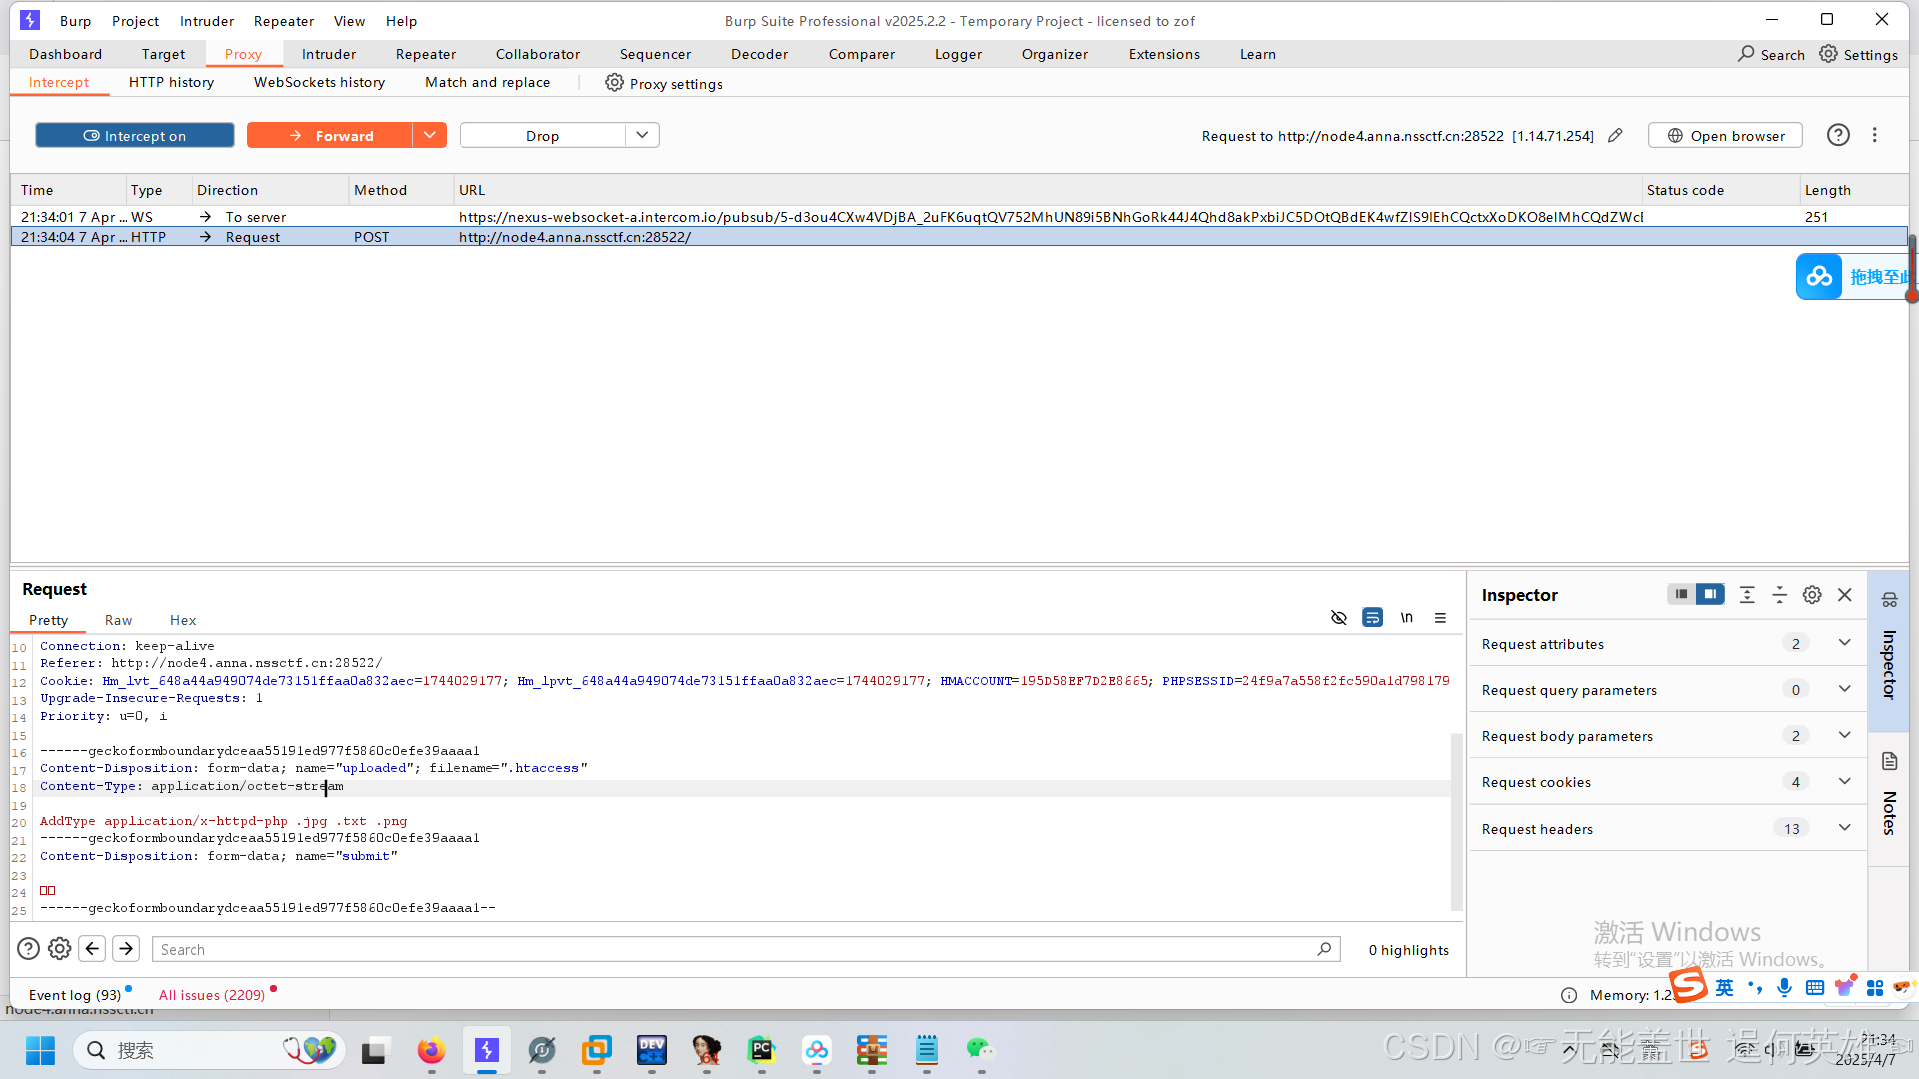Open Windows Start menu
The width and height of the screenshot is (1919, 1079).
coord(41,1050)
